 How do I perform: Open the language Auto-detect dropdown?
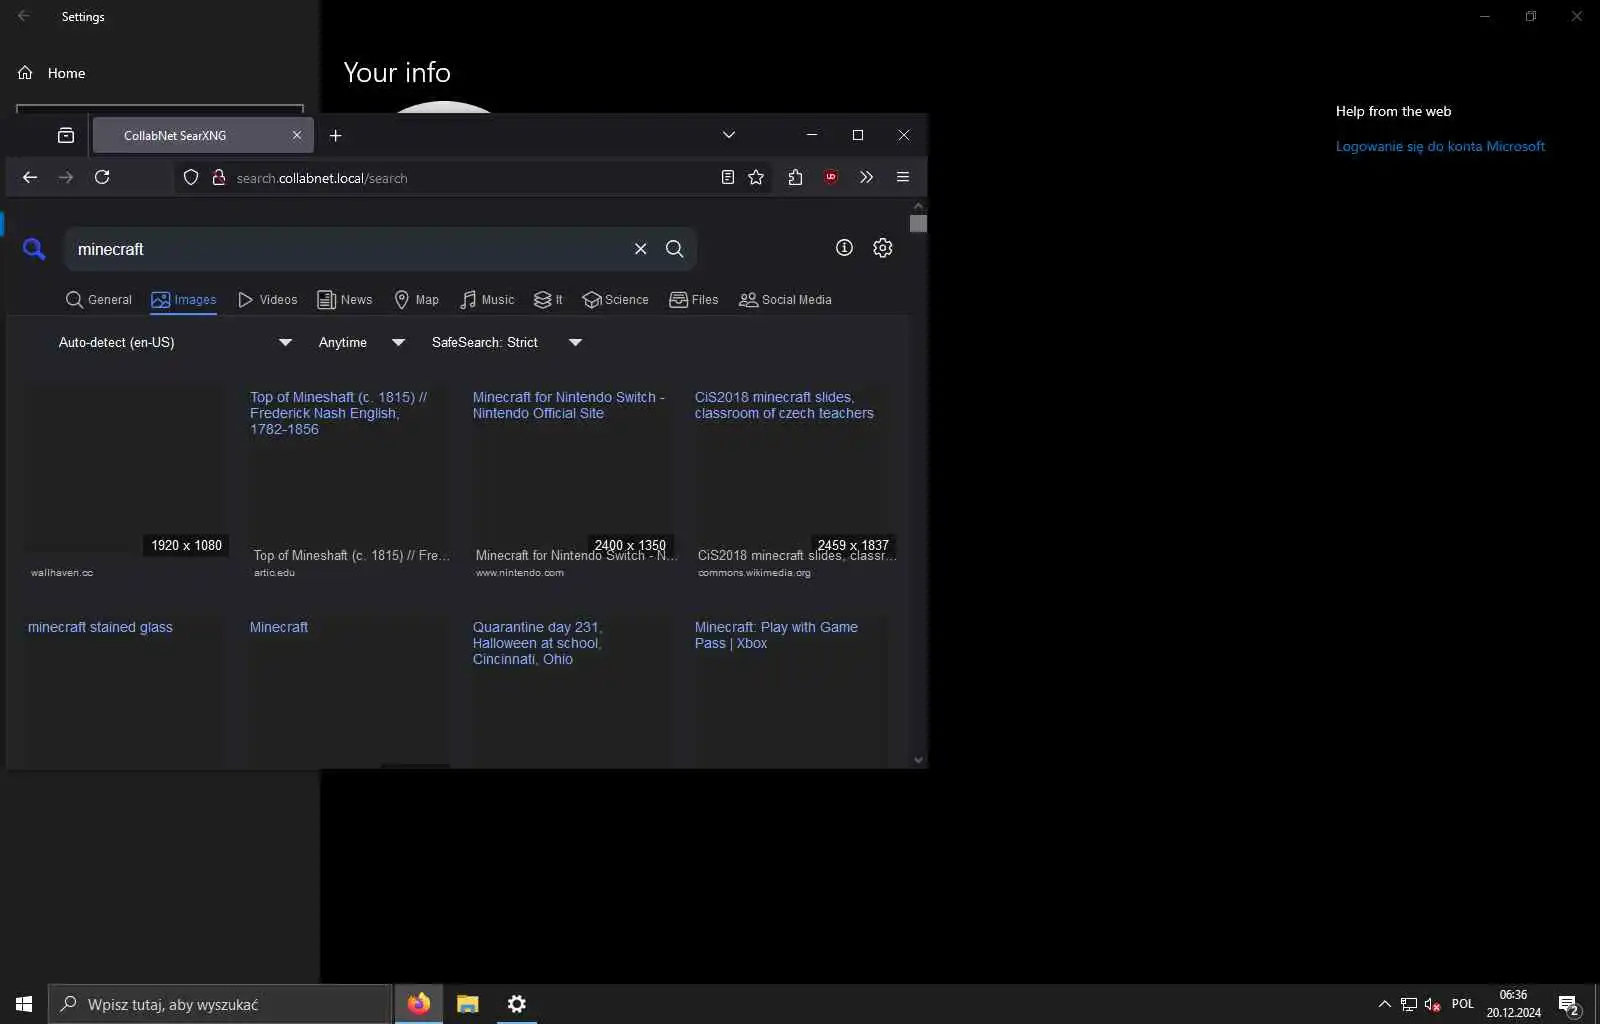[x=175, y=342]
